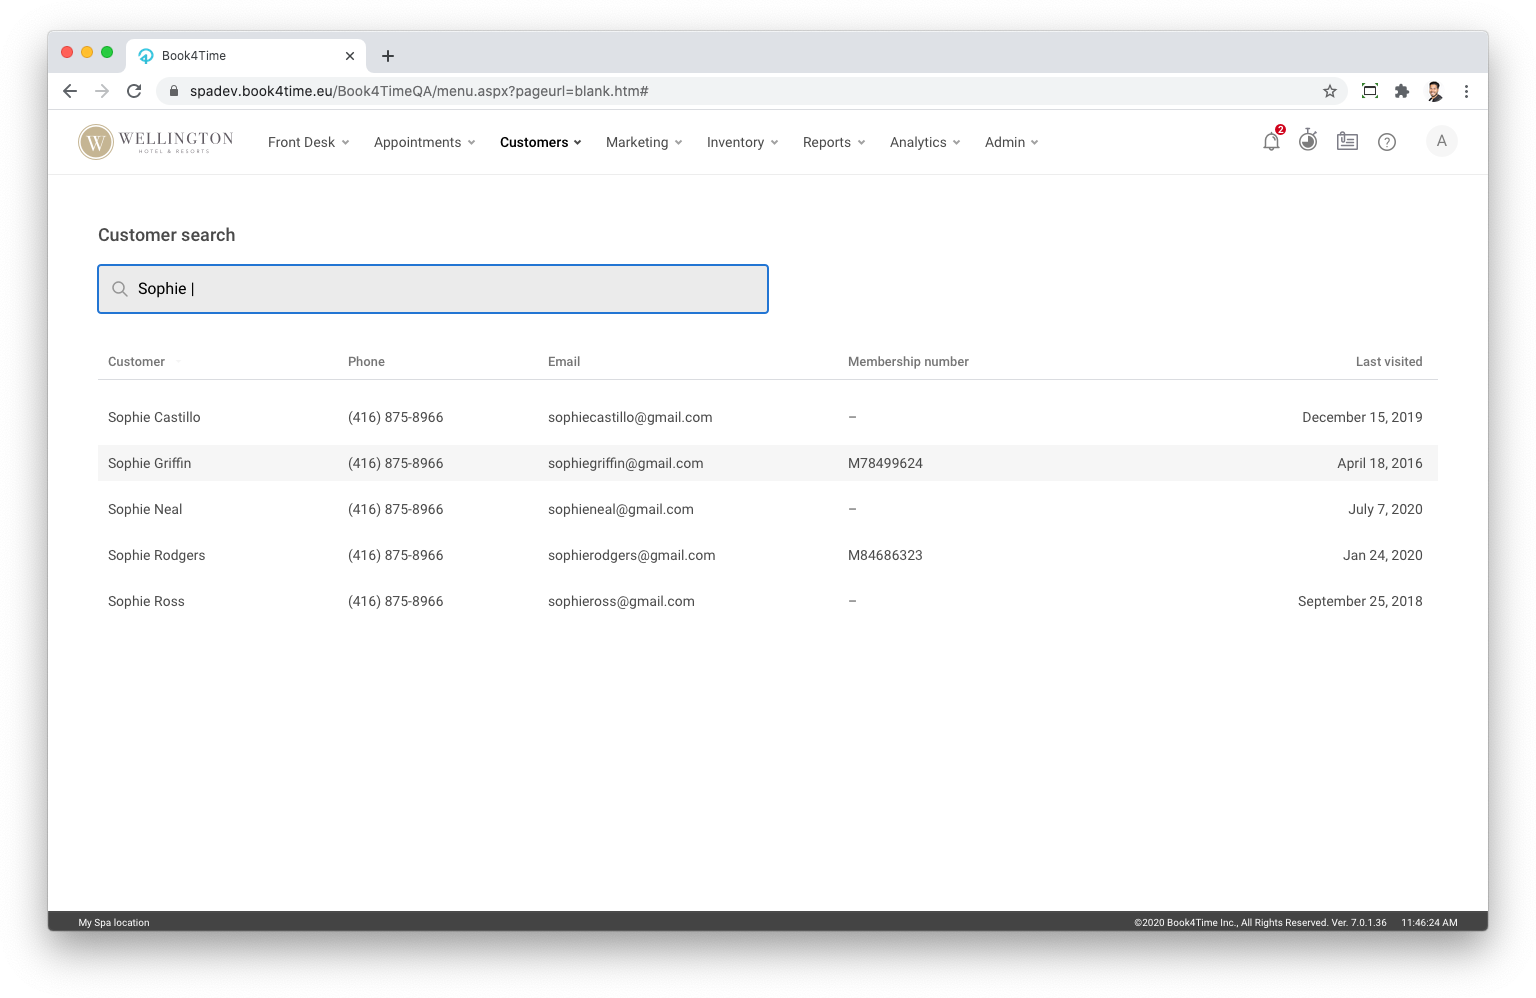This screenshot has height=998, width=1536.
Task: Expand the Front Desk dropdown menu
Action: [308, 143]
